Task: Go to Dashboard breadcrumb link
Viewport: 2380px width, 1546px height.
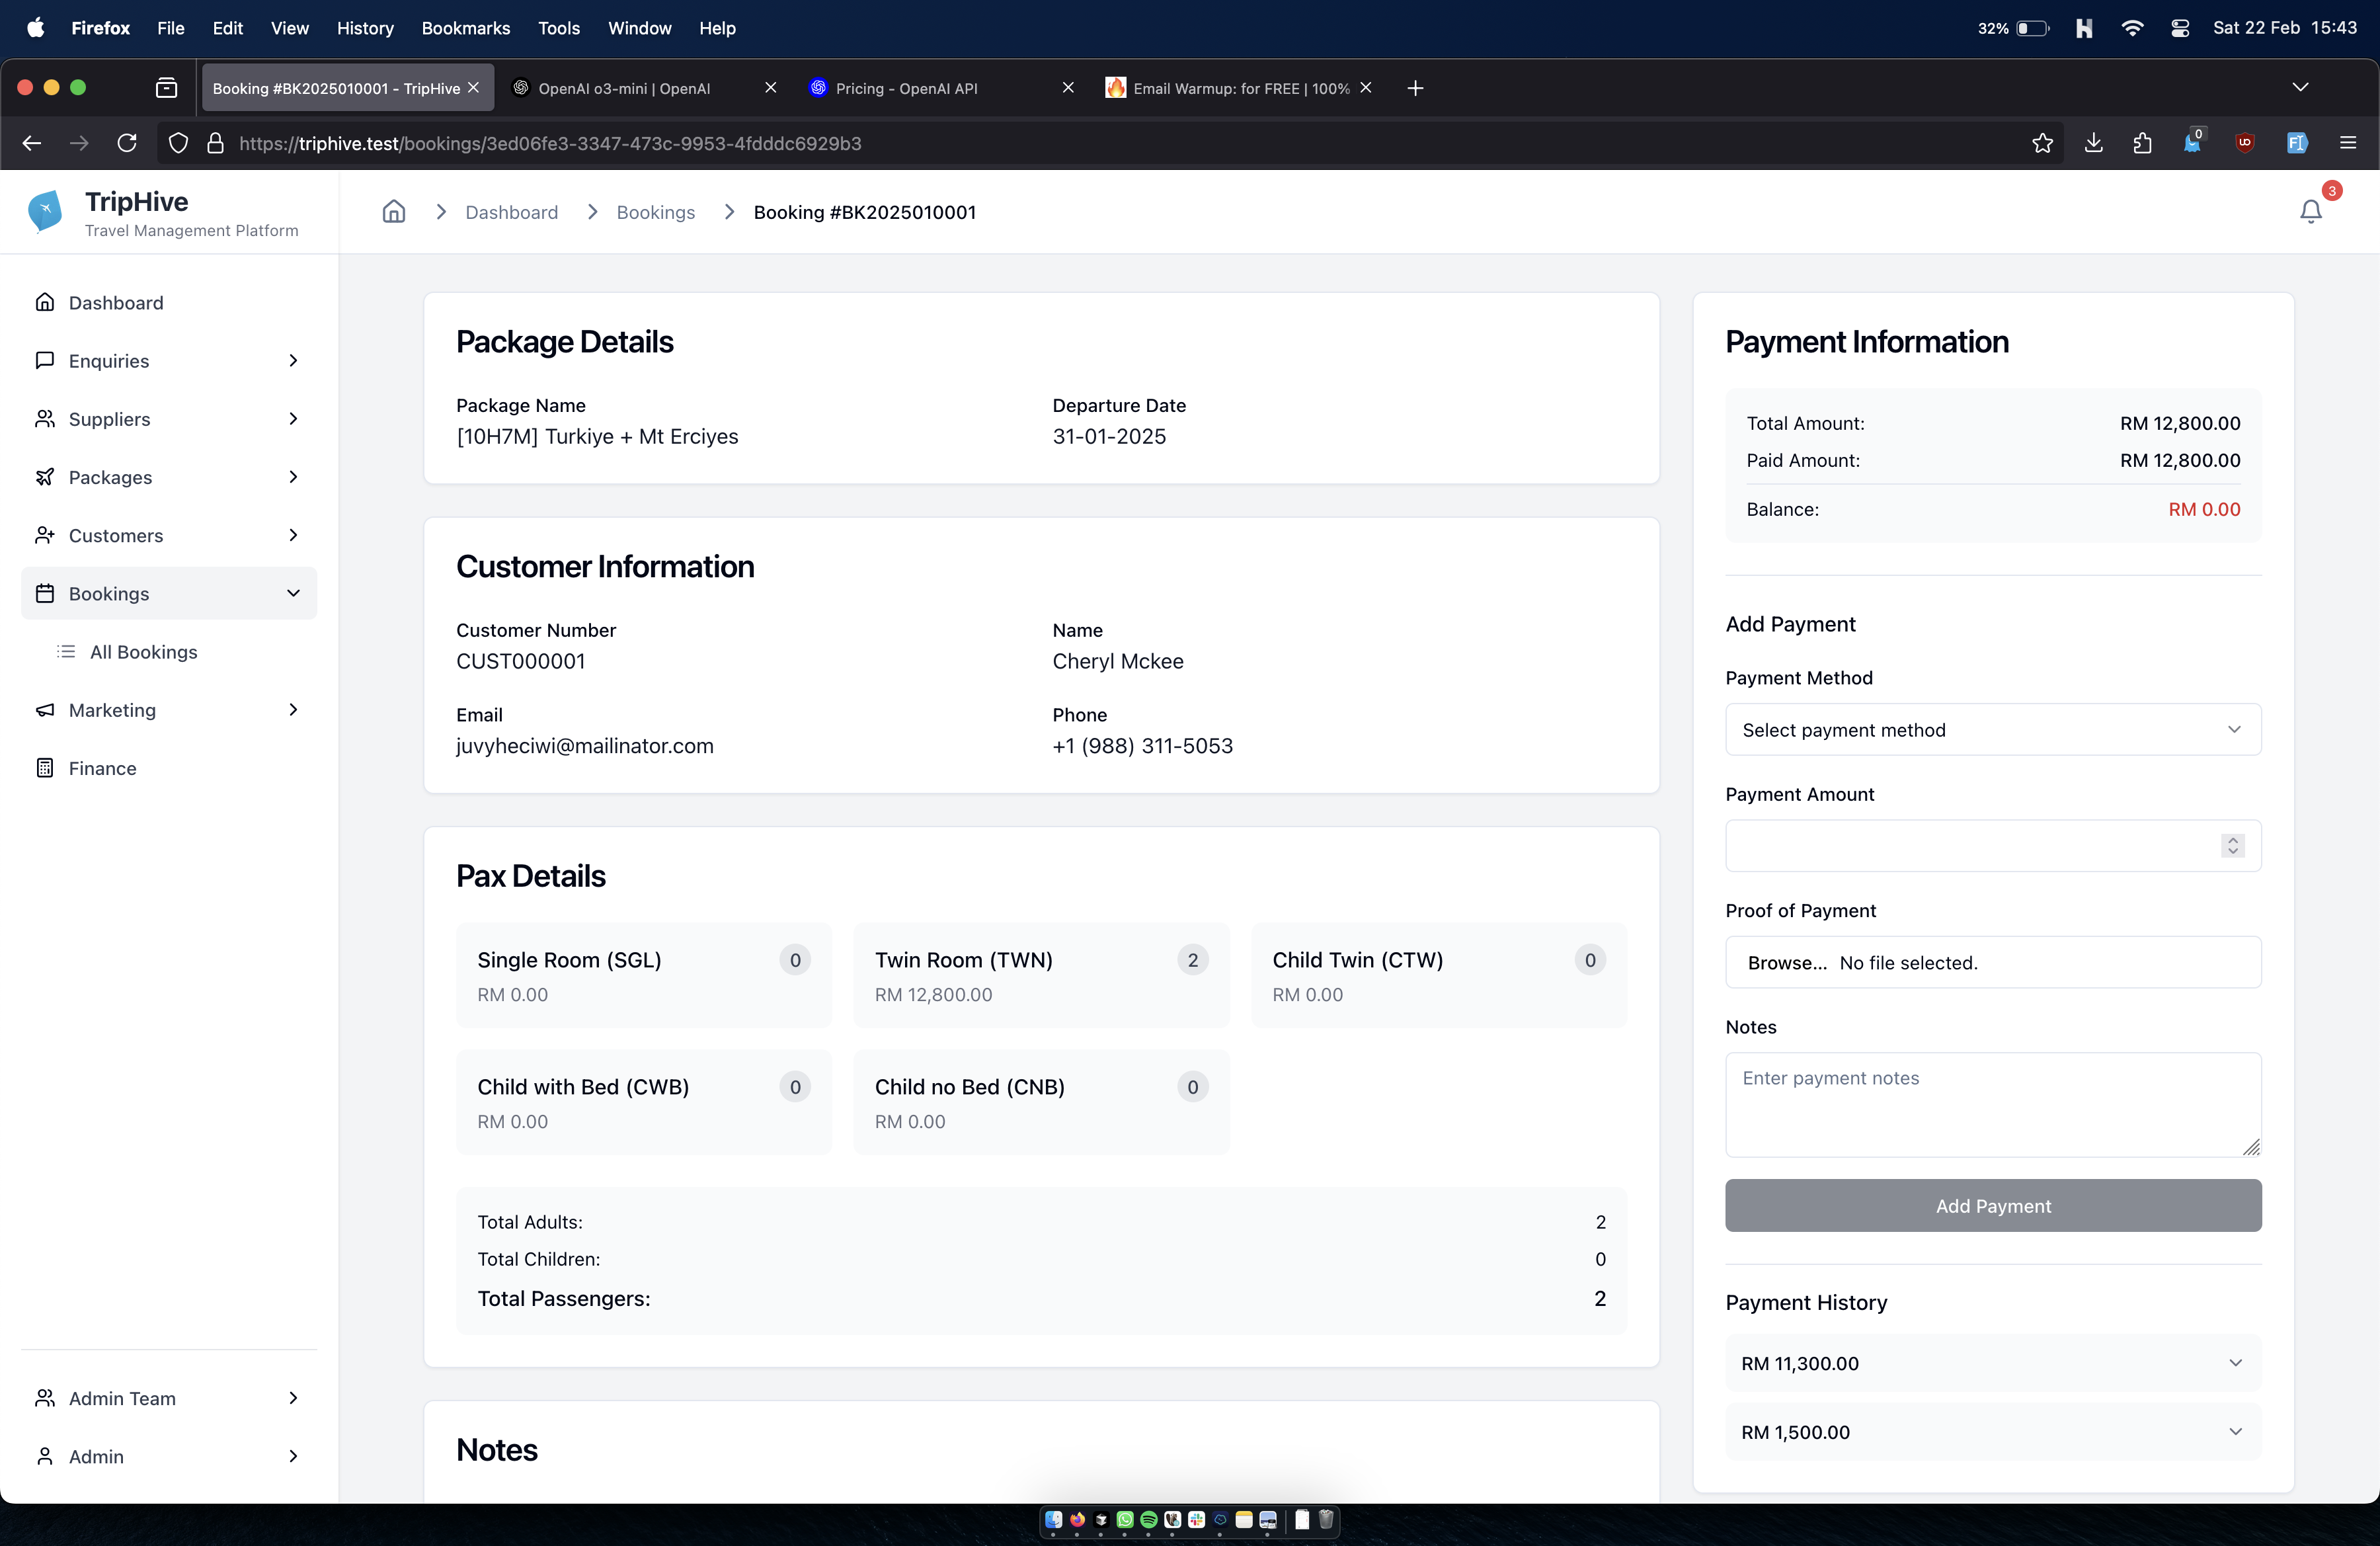Action: pos(511,212)
